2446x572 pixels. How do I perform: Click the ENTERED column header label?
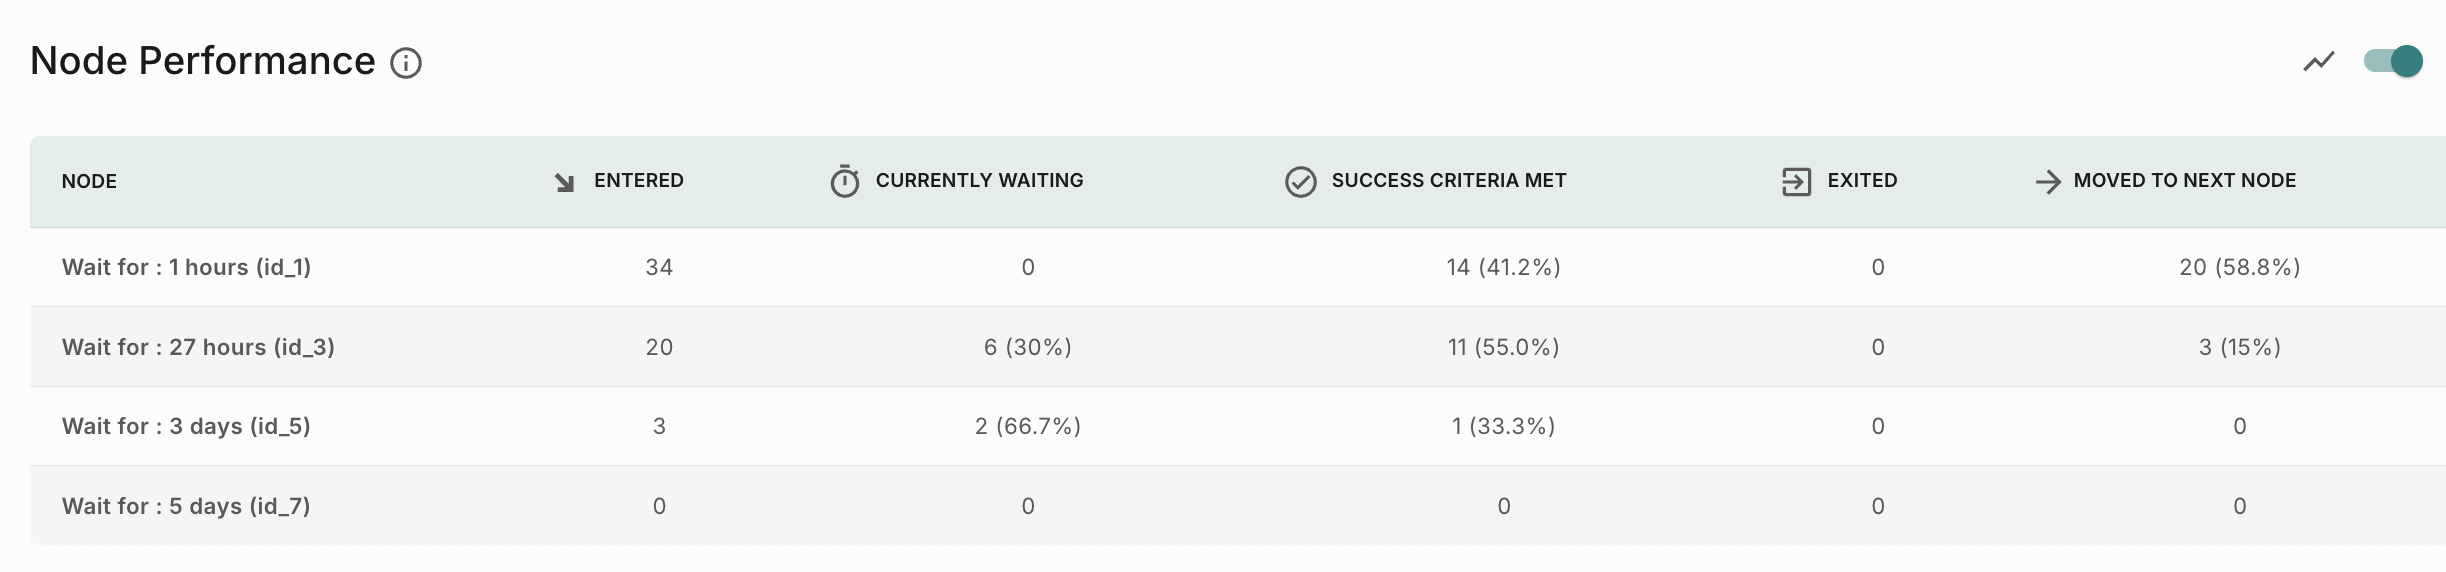coord(638,181)
